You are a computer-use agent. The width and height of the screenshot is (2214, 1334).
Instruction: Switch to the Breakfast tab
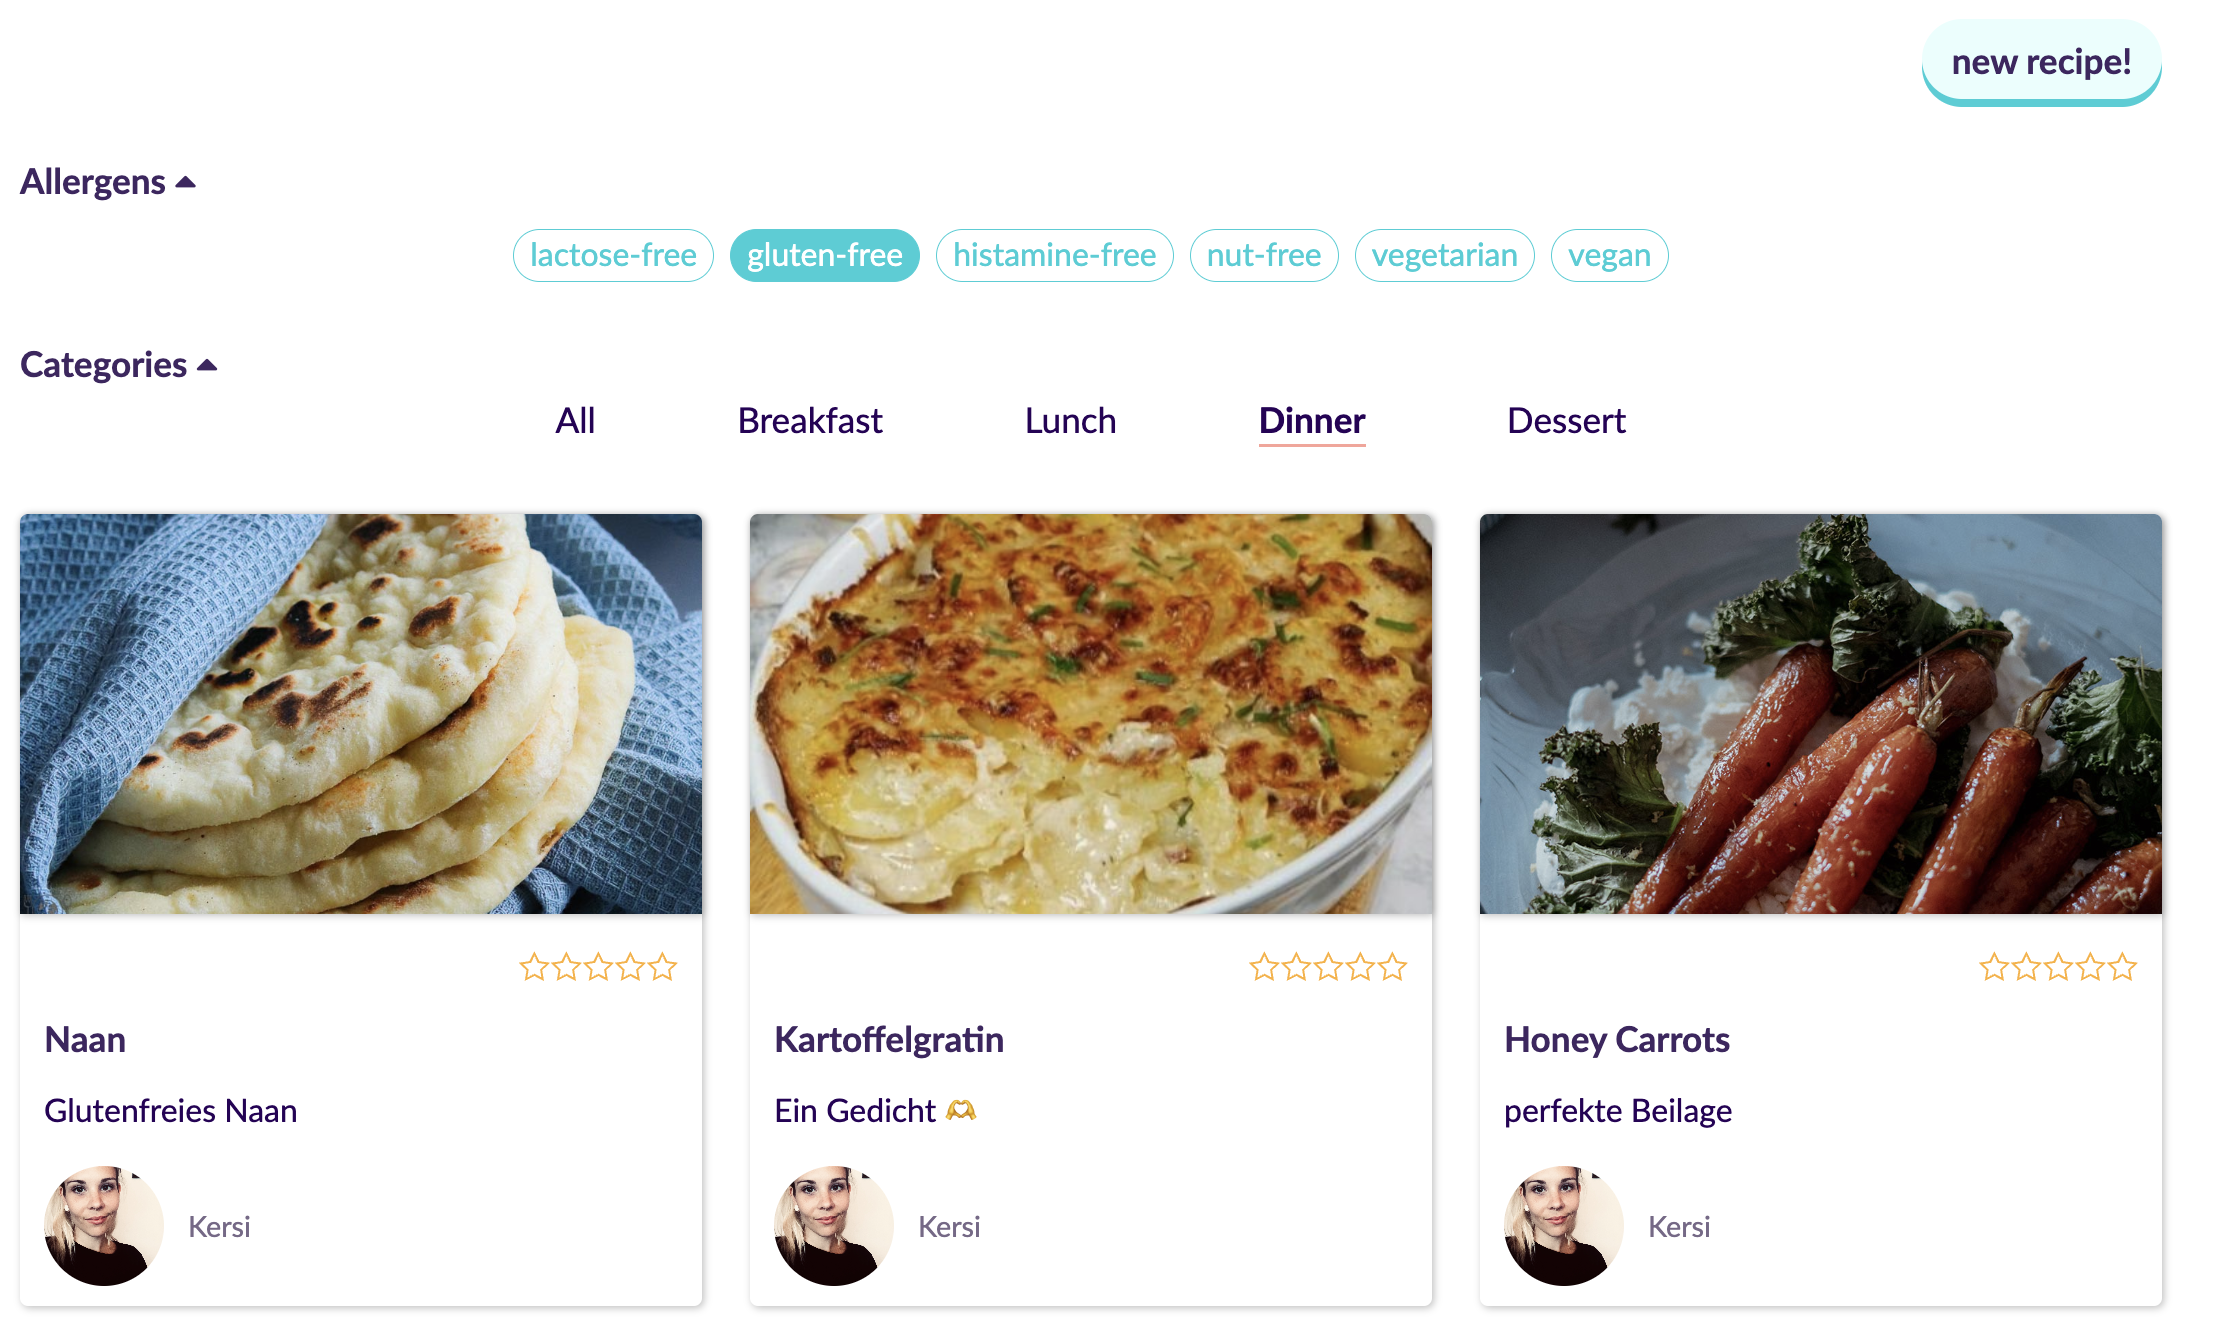(x=808, y=419)
